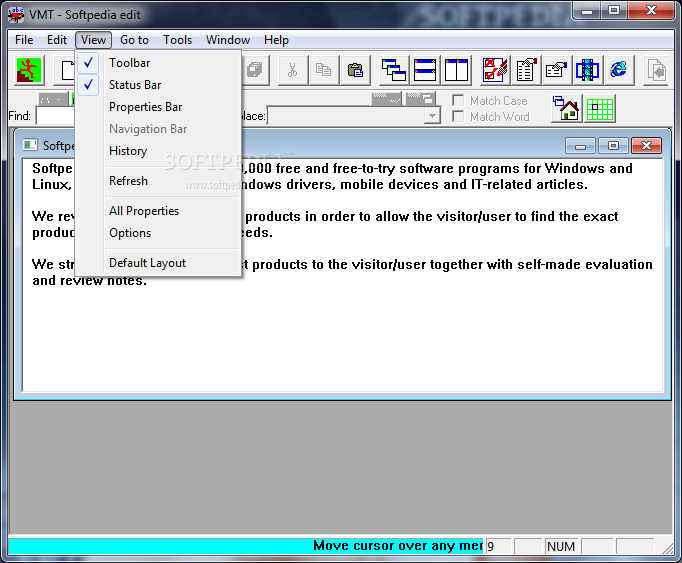Click the status bar cell showing 9

[x=498, y=546]
